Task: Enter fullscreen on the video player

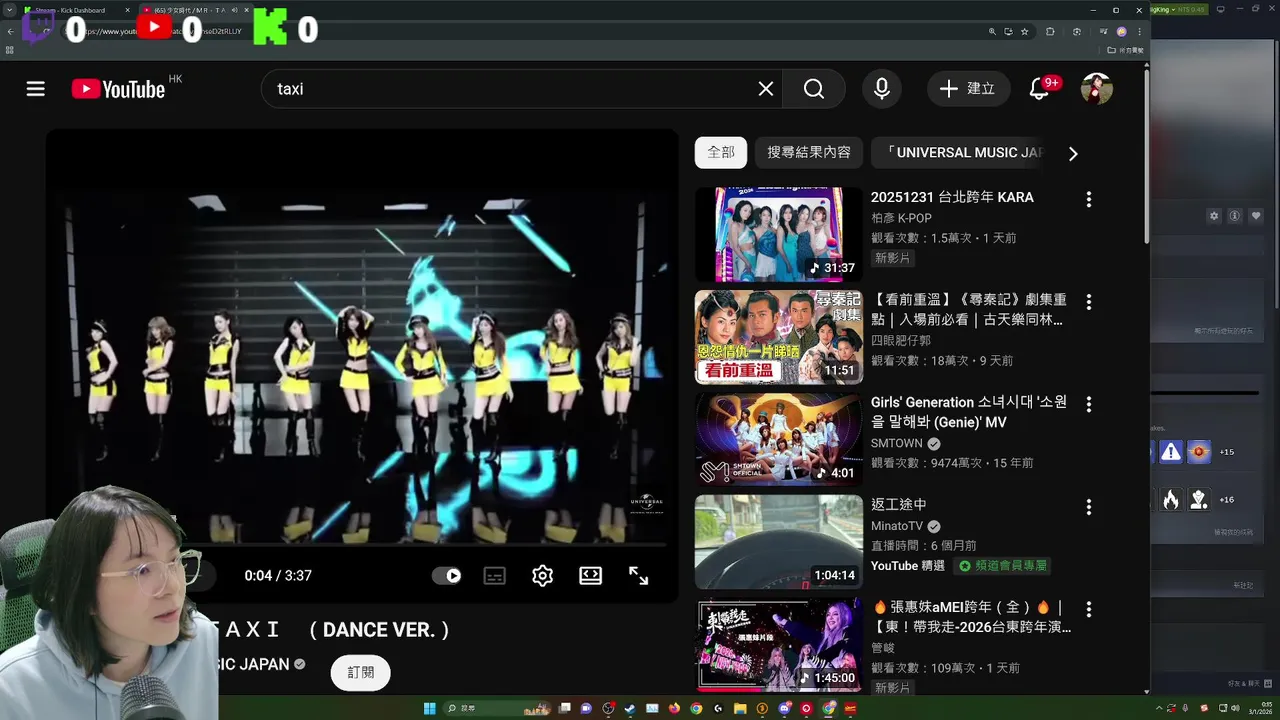Action: (x=639, y=576)
